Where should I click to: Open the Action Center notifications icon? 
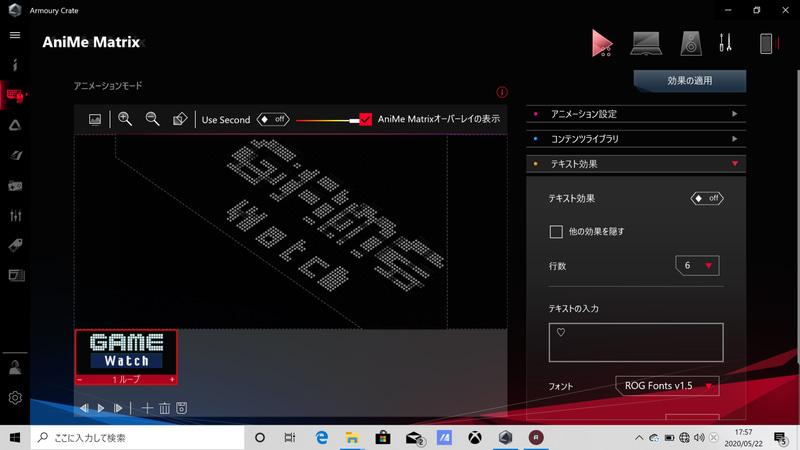click(780, 438)
